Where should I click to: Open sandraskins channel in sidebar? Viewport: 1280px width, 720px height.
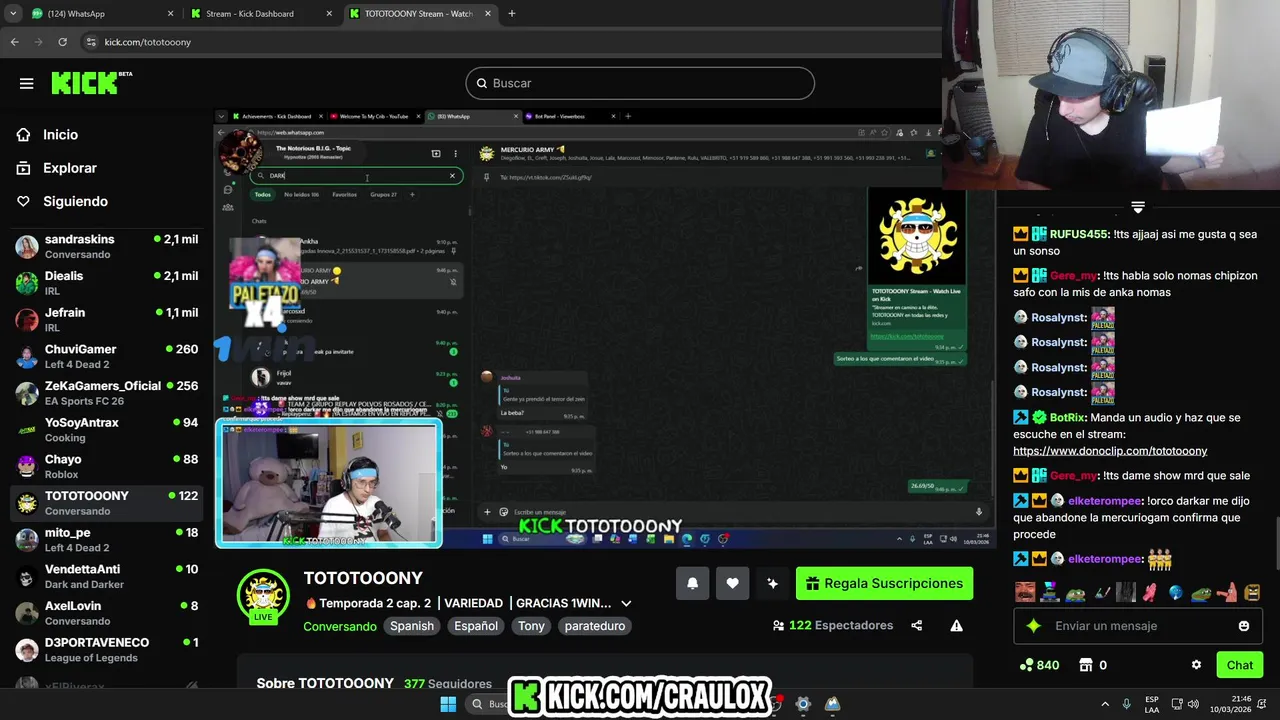106,247
